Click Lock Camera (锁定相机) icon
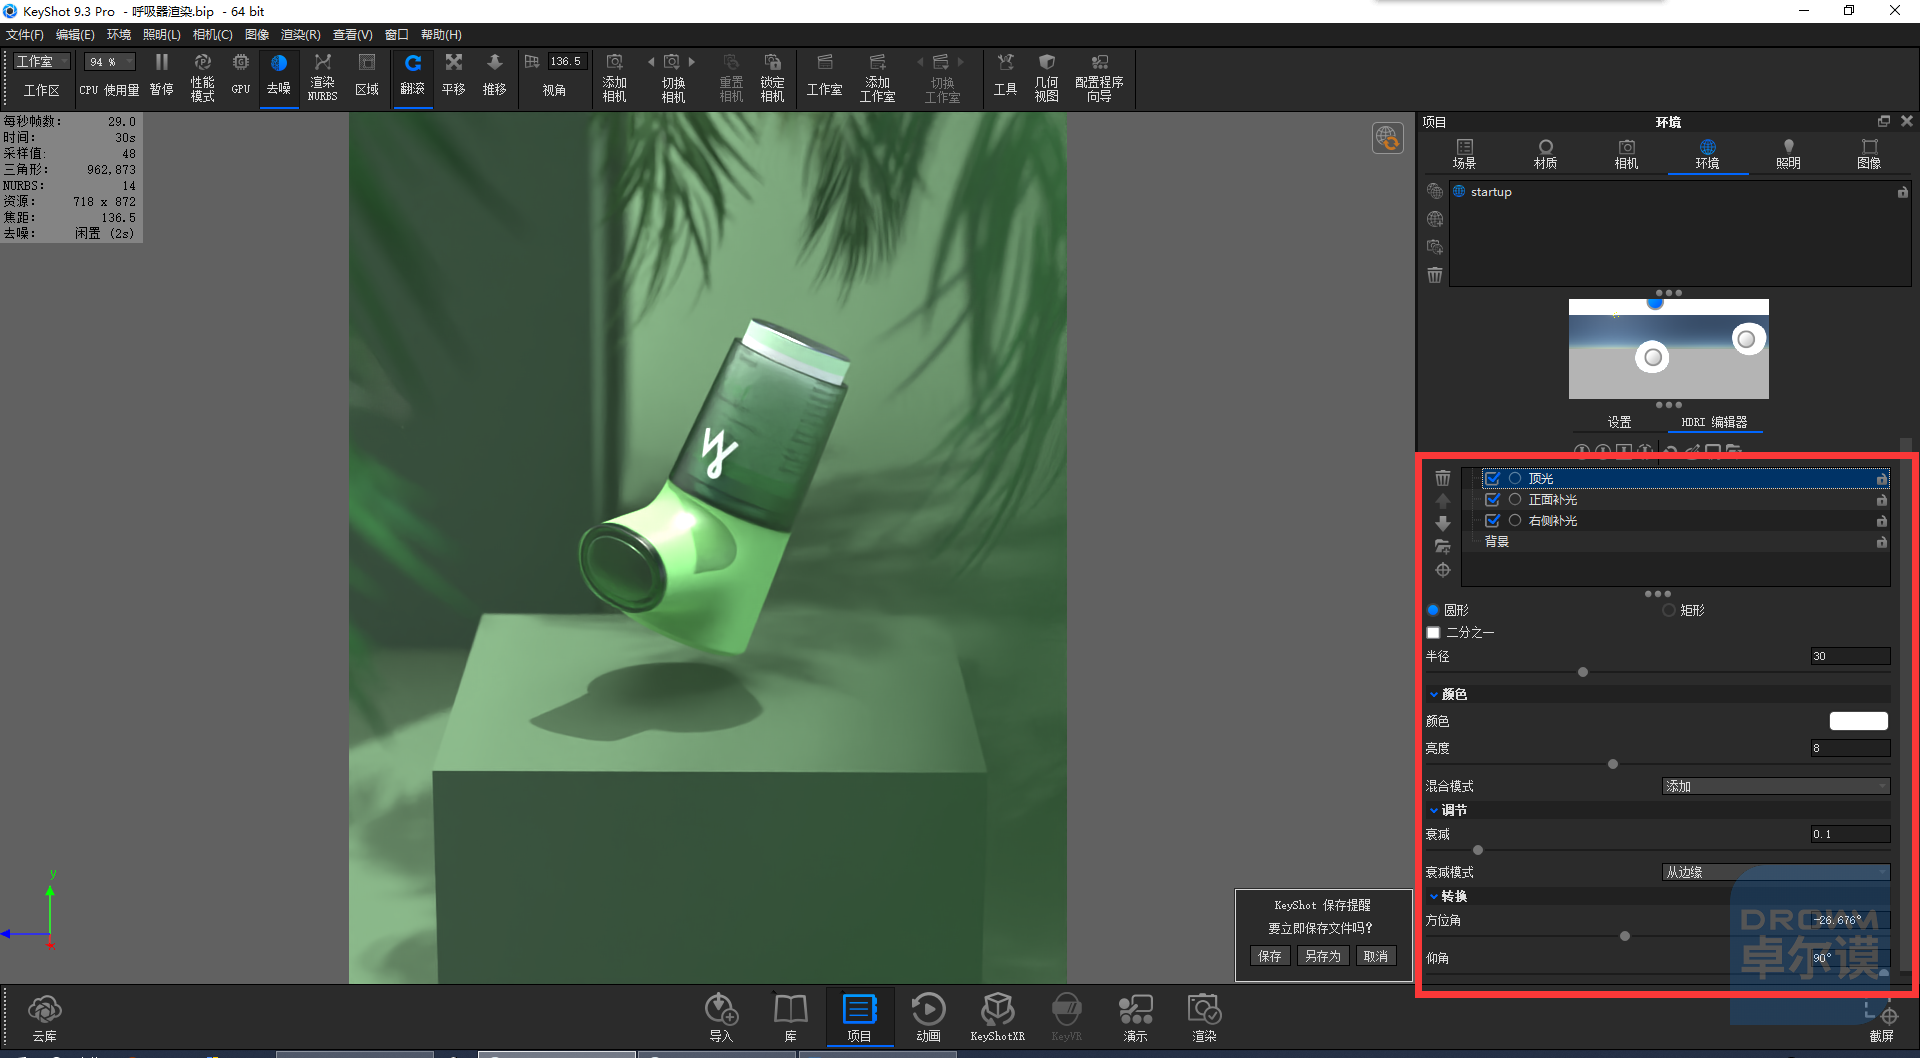Image resolution: width=1920 pixels, height=1058 pixels. (x=772, y=77)
